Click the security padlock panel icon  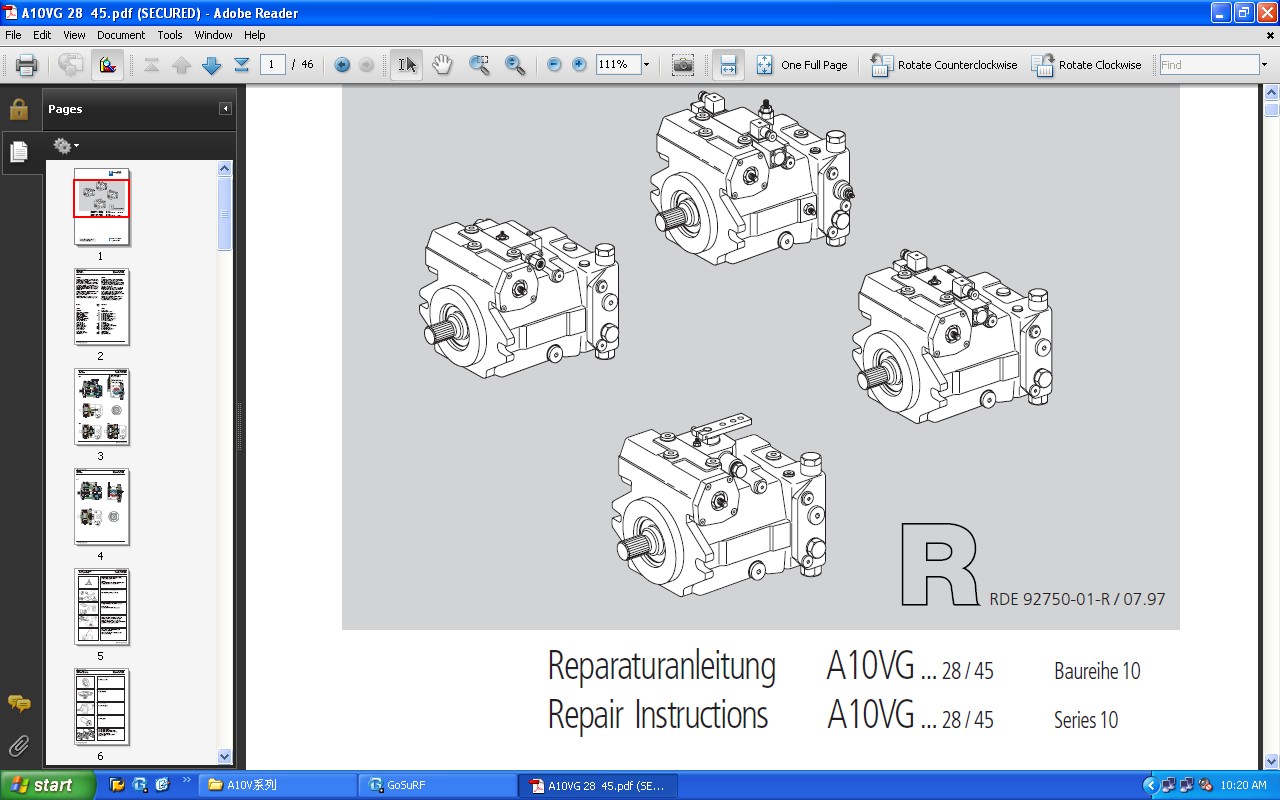19,109
